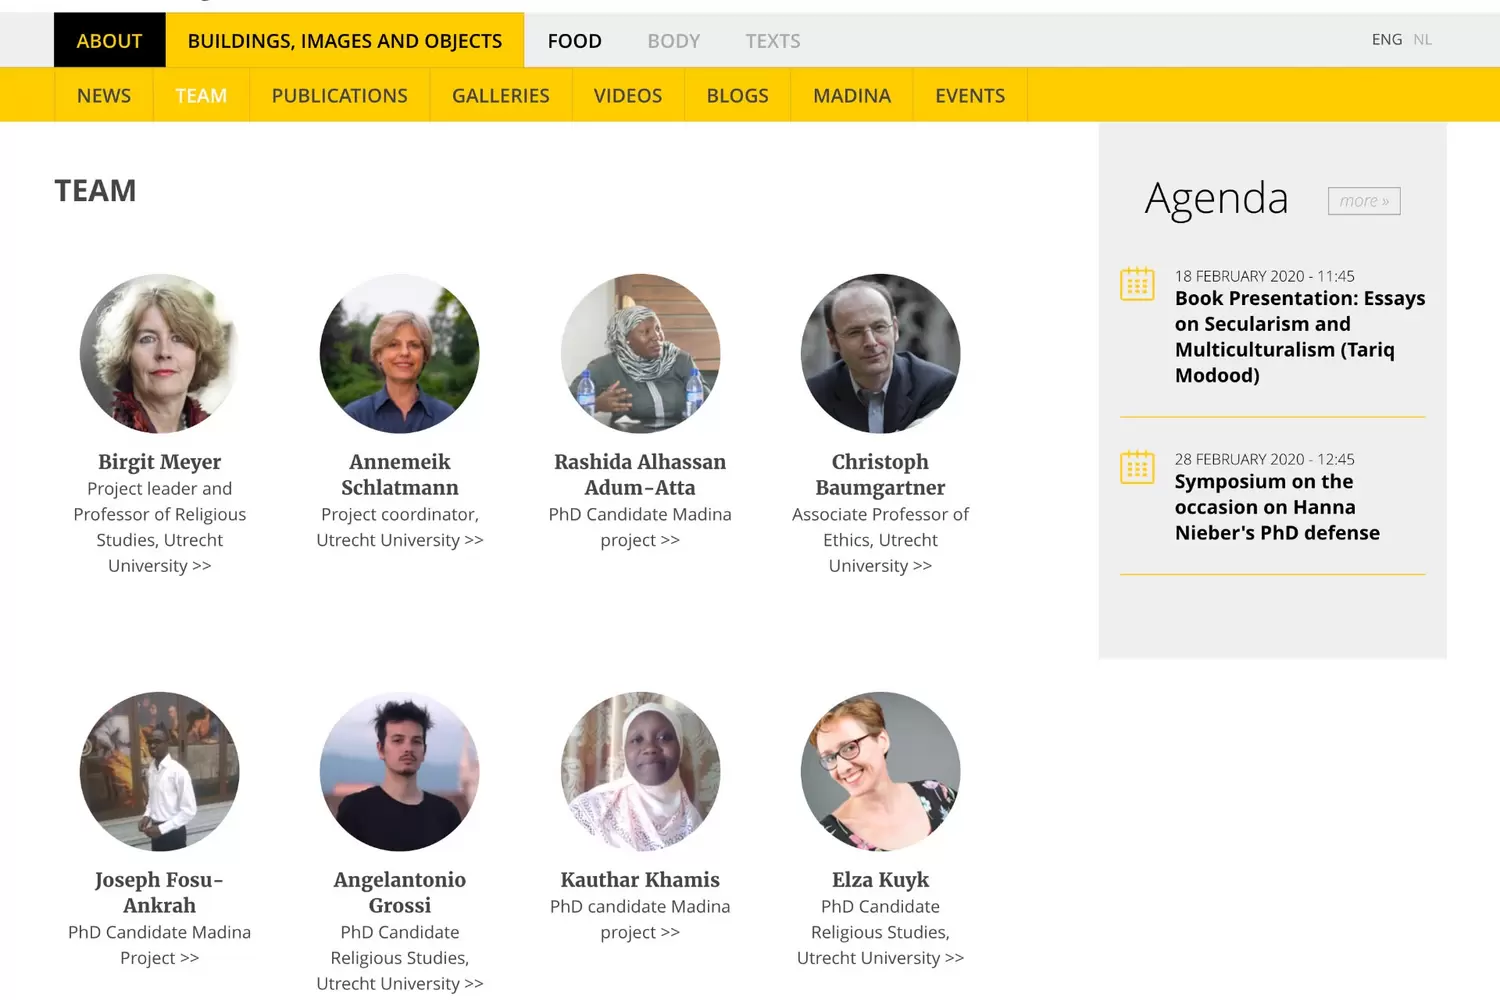
Task: Open Angelantonio Grossi's photo
Action: click(x=400, y=771)
